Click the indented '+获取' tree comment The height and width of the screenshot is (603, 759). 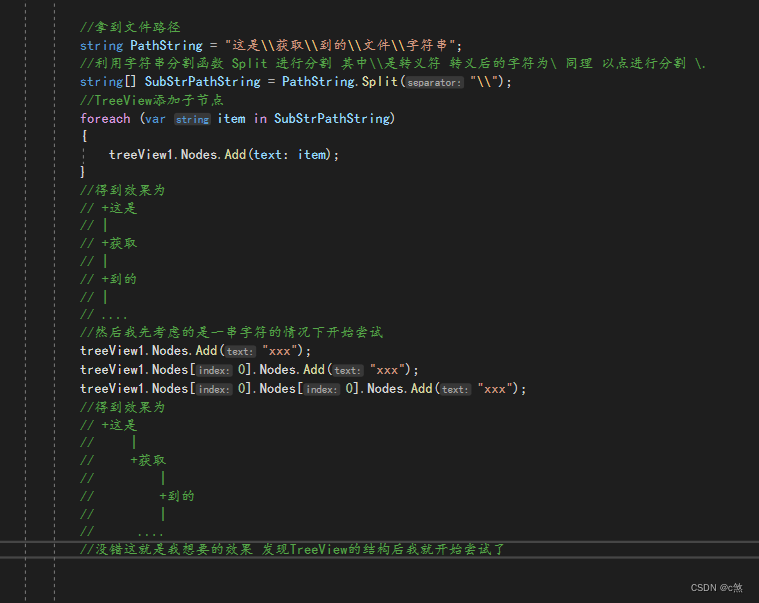coord(148,460)
